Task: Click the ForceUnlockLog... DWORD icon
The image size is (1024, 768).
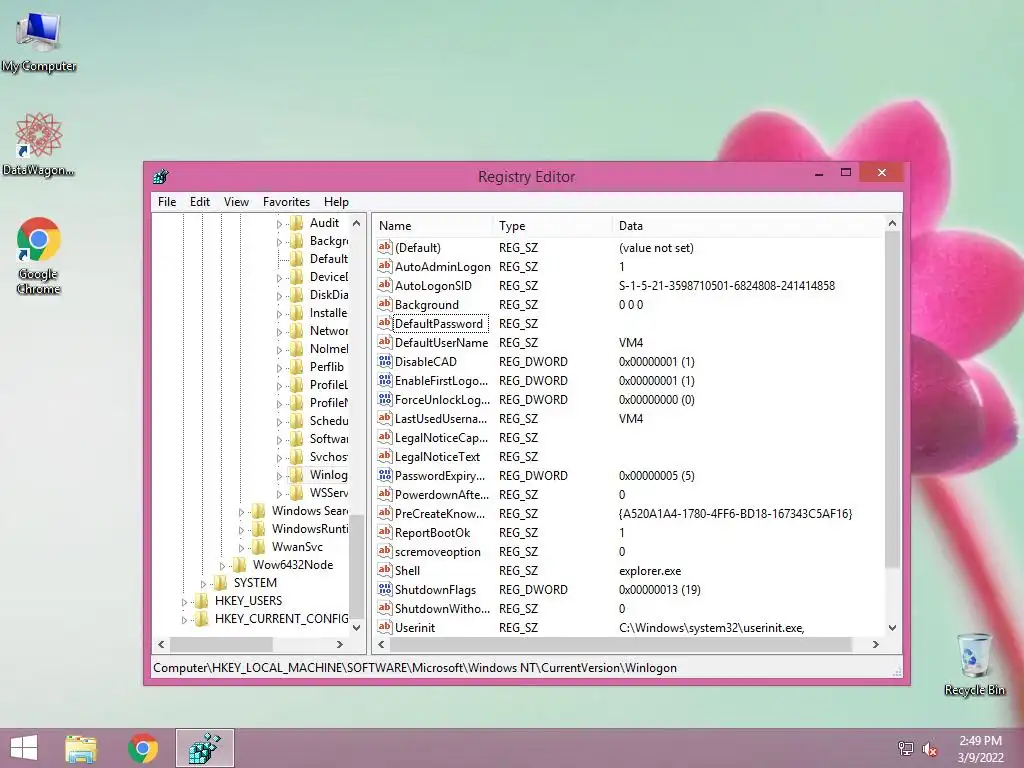Action: point(385,398)
